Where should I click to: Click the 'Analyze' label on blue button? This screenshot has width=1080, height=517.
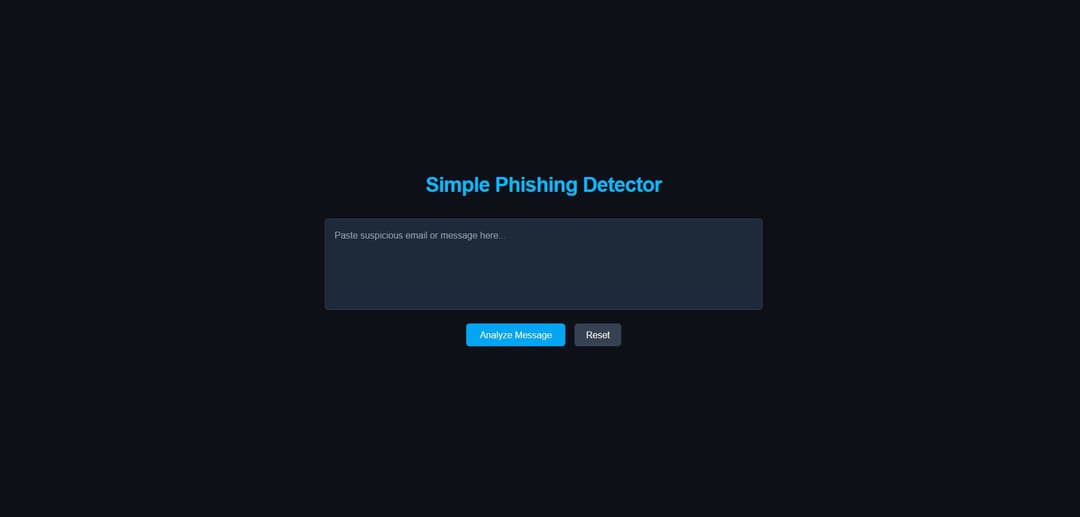(x=497, y=335)
